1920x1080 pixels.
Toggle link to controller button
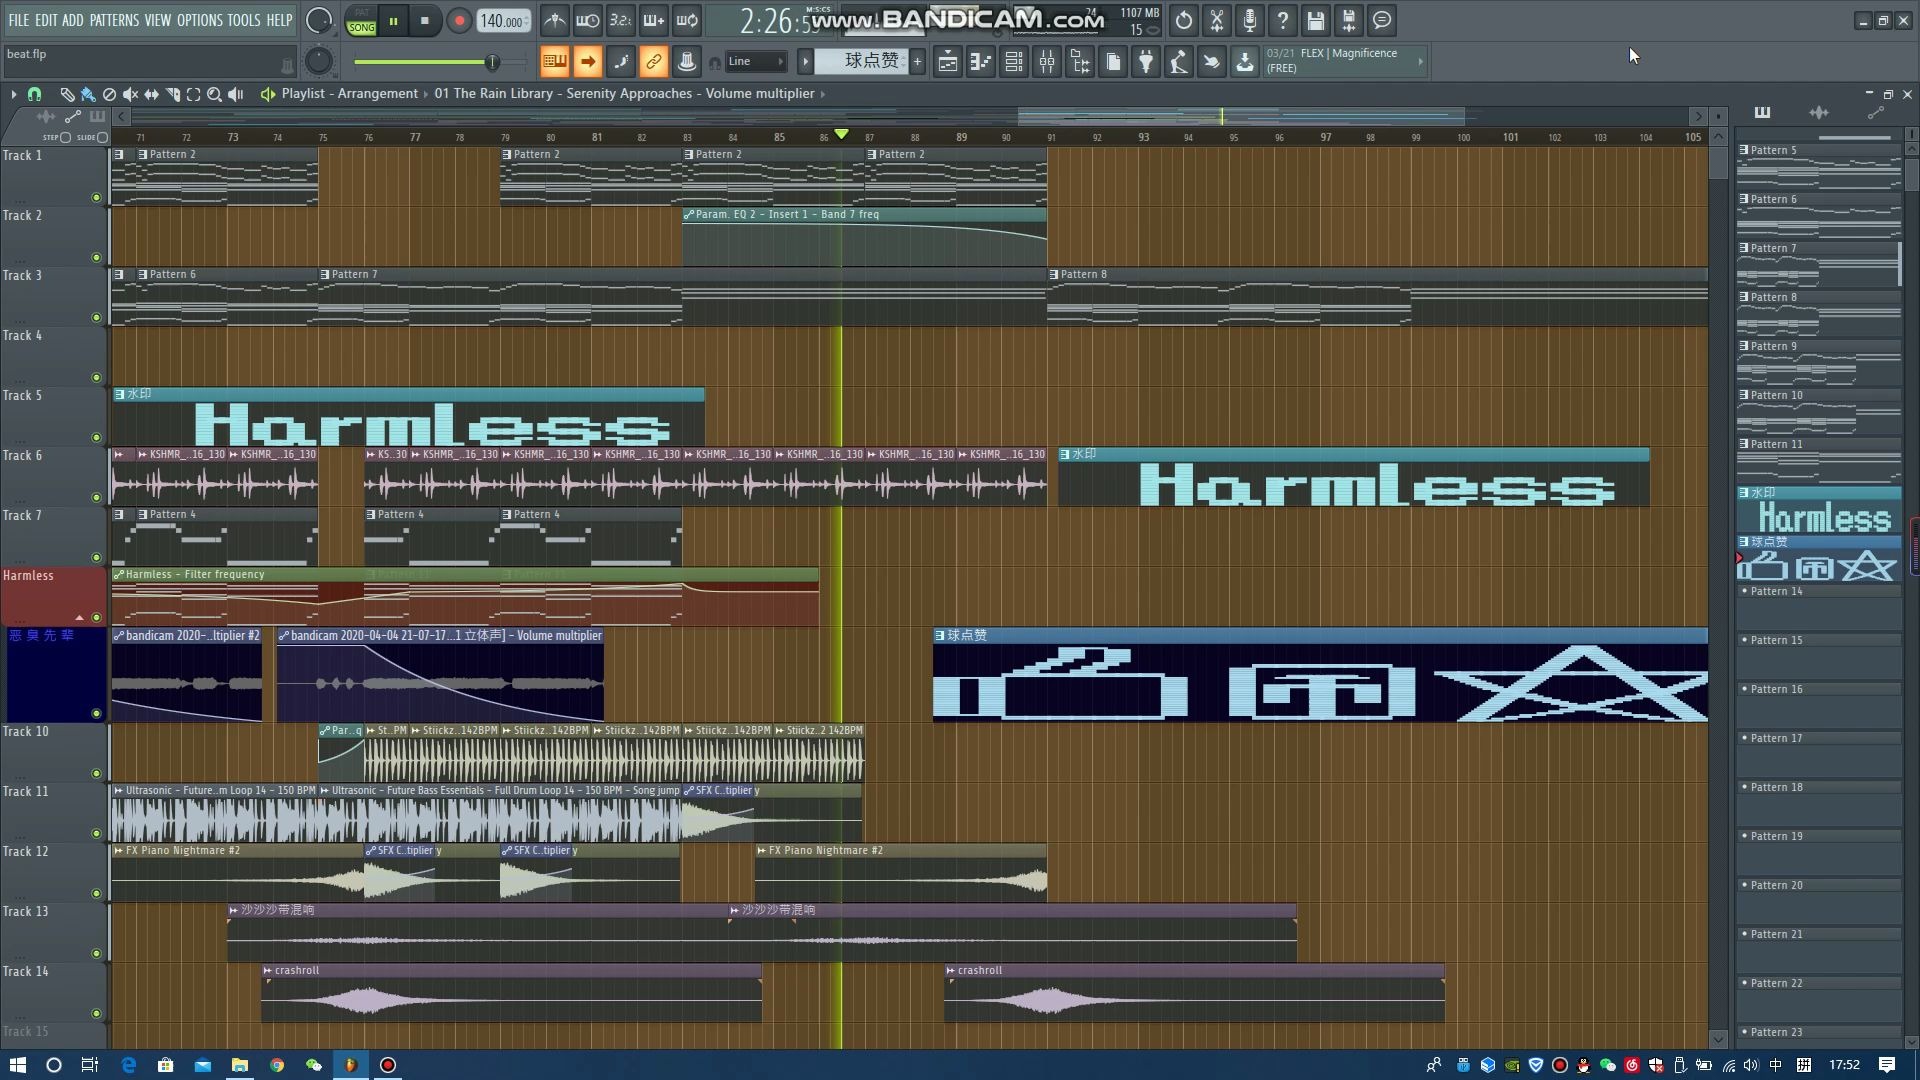[x=654, y=62]
